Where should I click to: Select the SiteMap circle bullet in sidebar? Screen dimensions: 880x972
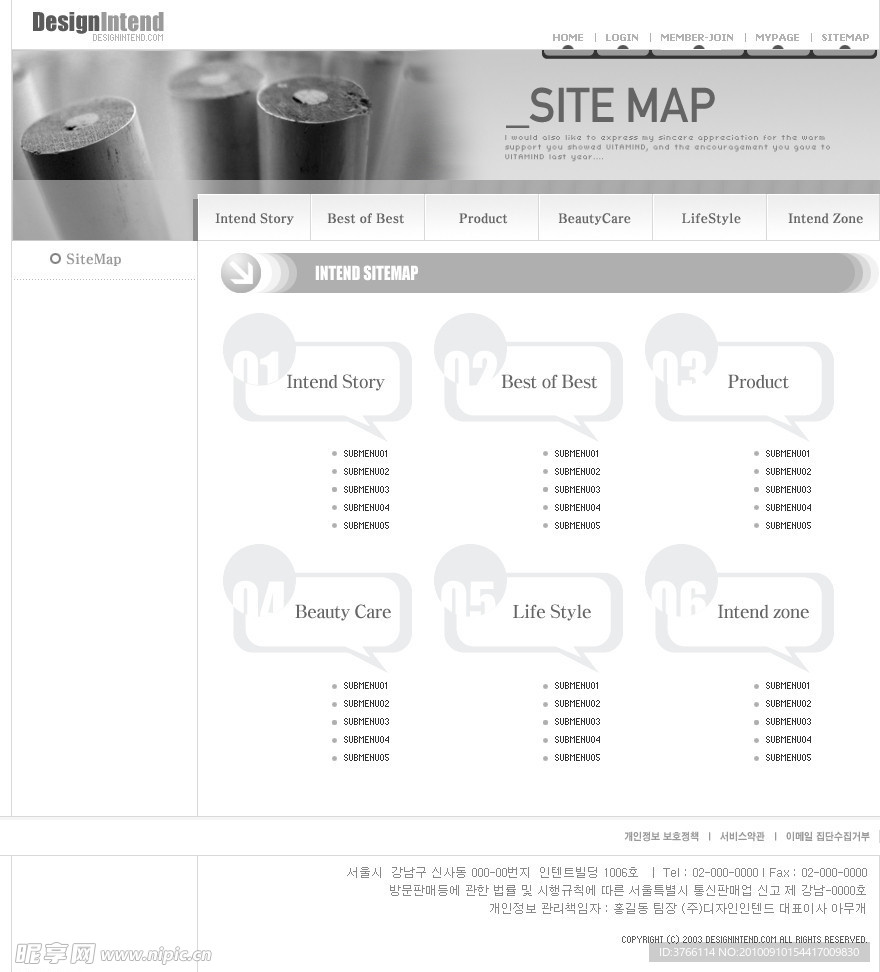[55, 258]
